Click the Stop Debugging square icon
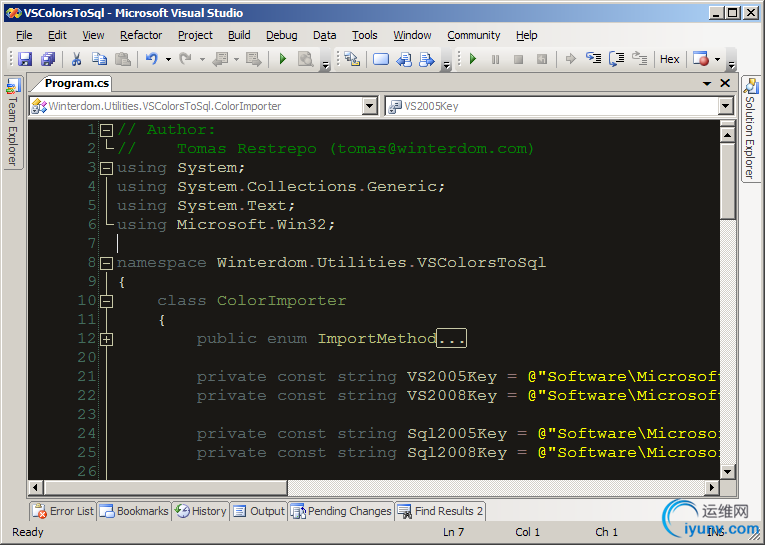The width and height of the screenshot is (765, 545). (x=519, y=60)
